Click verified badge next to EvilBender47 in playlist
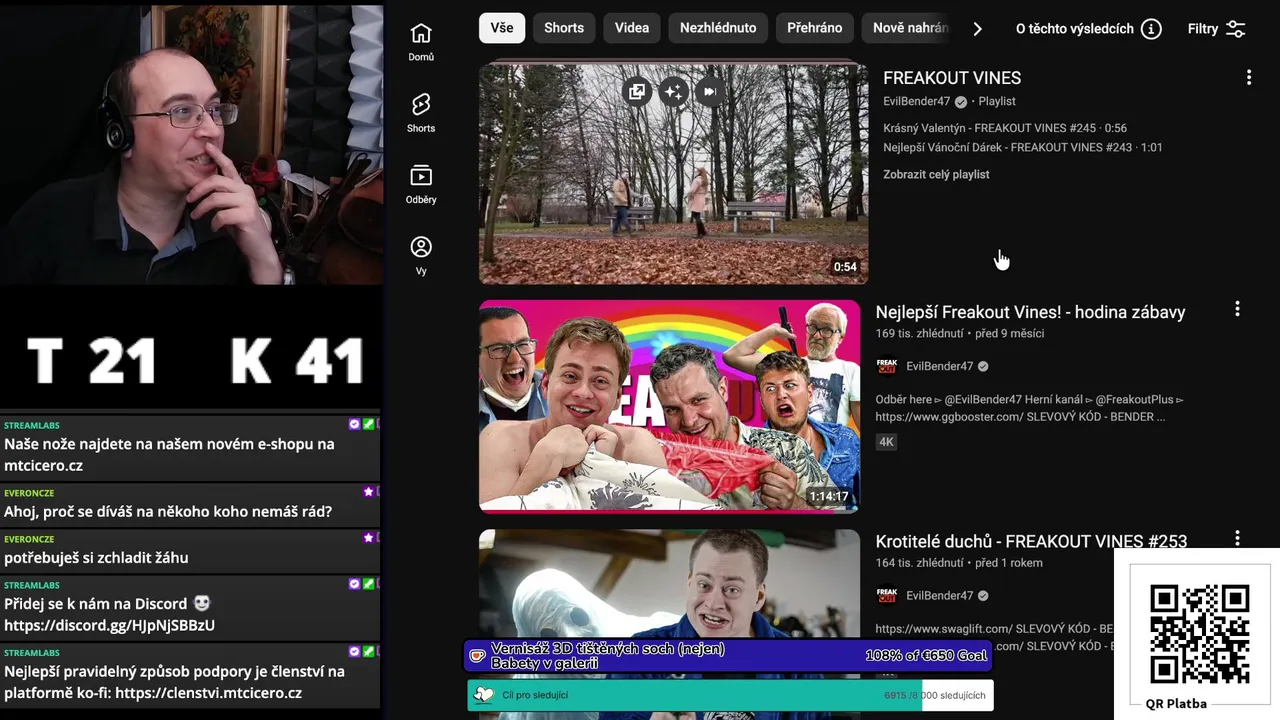Image resolution: width=1280 pixels, height=720 pixels. [960, 101]
